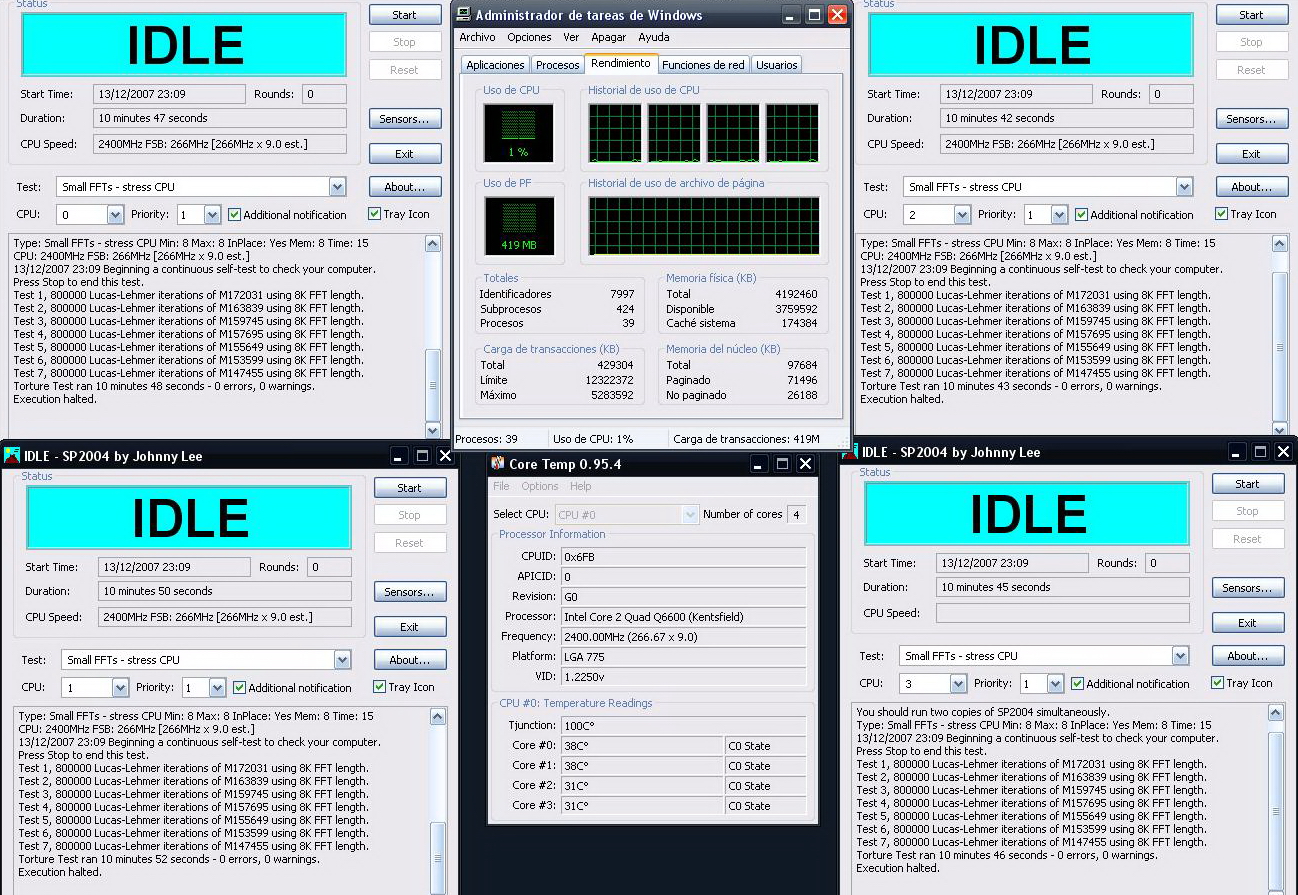Open the CPU dropdown showing 3
The height and width of the screenshot is (895, 1298).
coord(958,684)
